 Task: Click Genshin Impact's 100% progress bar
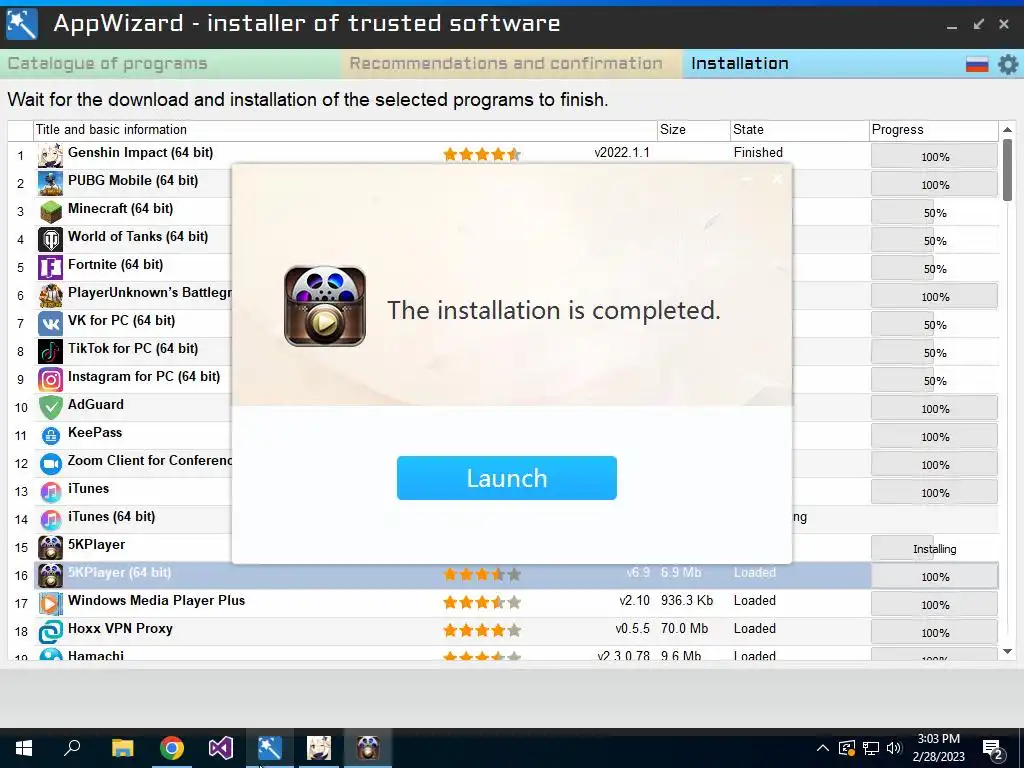click(935, 157)
